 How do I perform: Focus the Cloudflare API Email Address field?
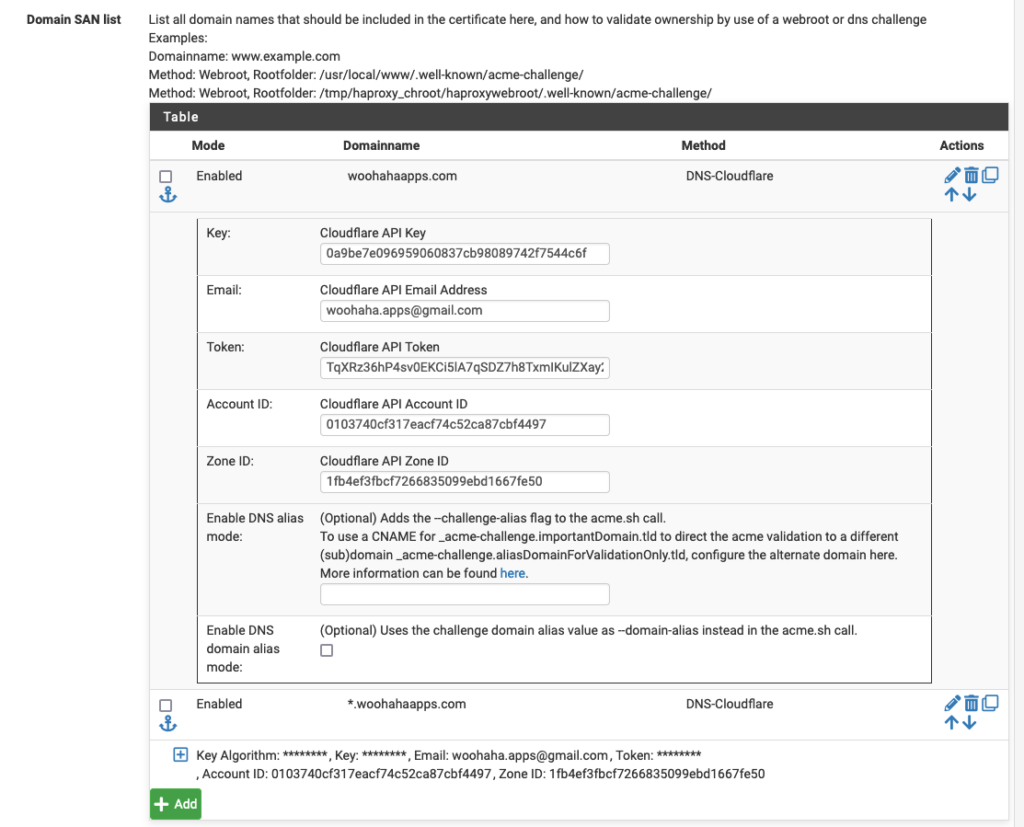(464, 310)
